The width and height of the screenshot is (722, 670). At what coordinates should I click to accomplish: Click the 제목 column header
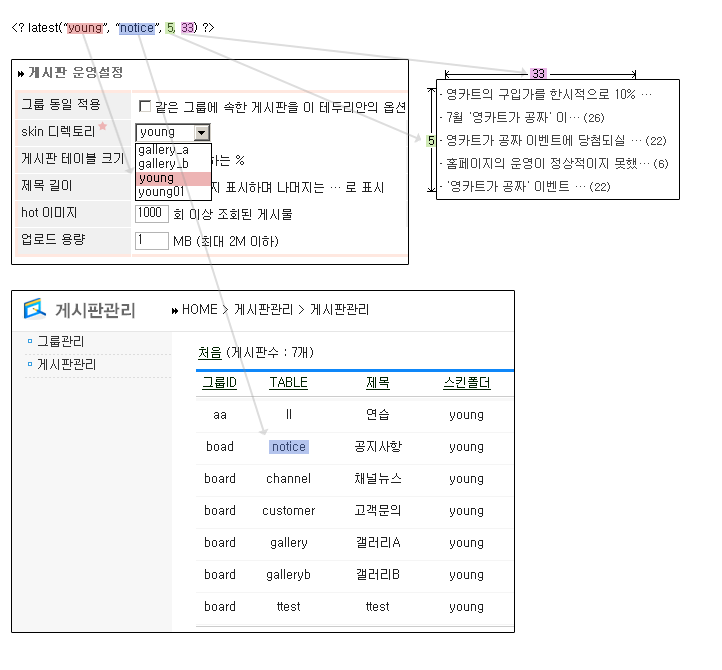click(377, 383)
